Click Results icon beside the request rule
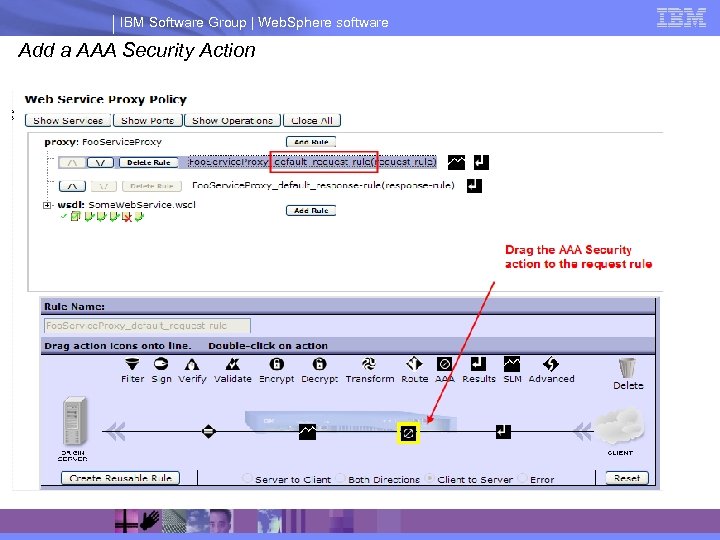The width and height of the screenshot is (720, 540). tap(481, 162)
